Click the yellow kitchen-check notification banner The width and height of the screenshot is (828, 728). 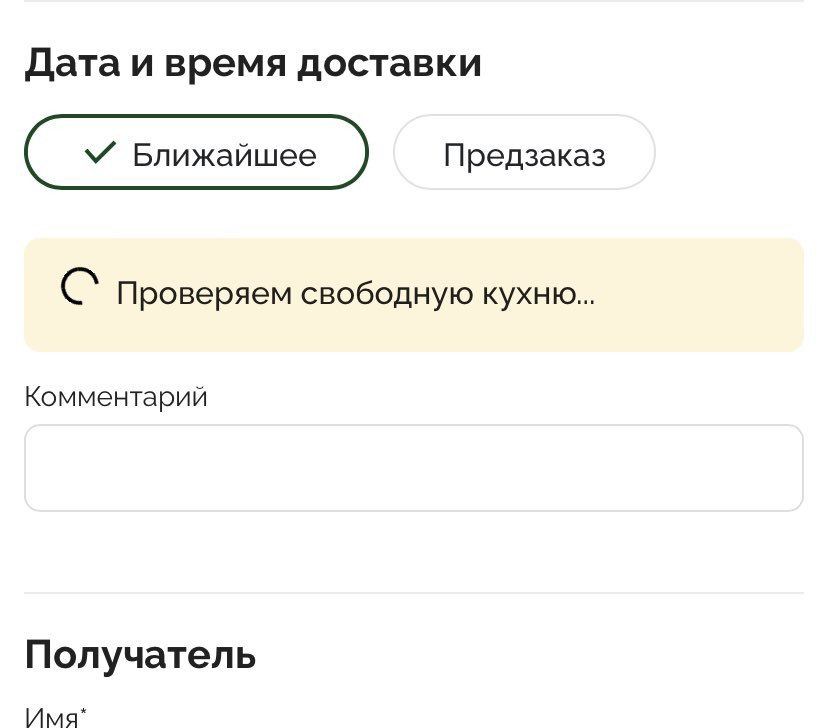[414, 295]
